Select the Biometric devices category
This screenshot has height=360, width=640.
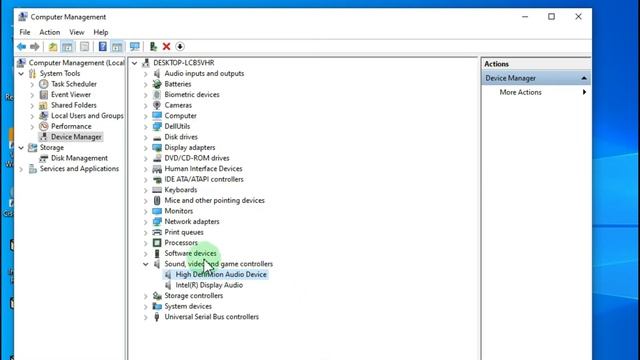[x=192, y=95]
